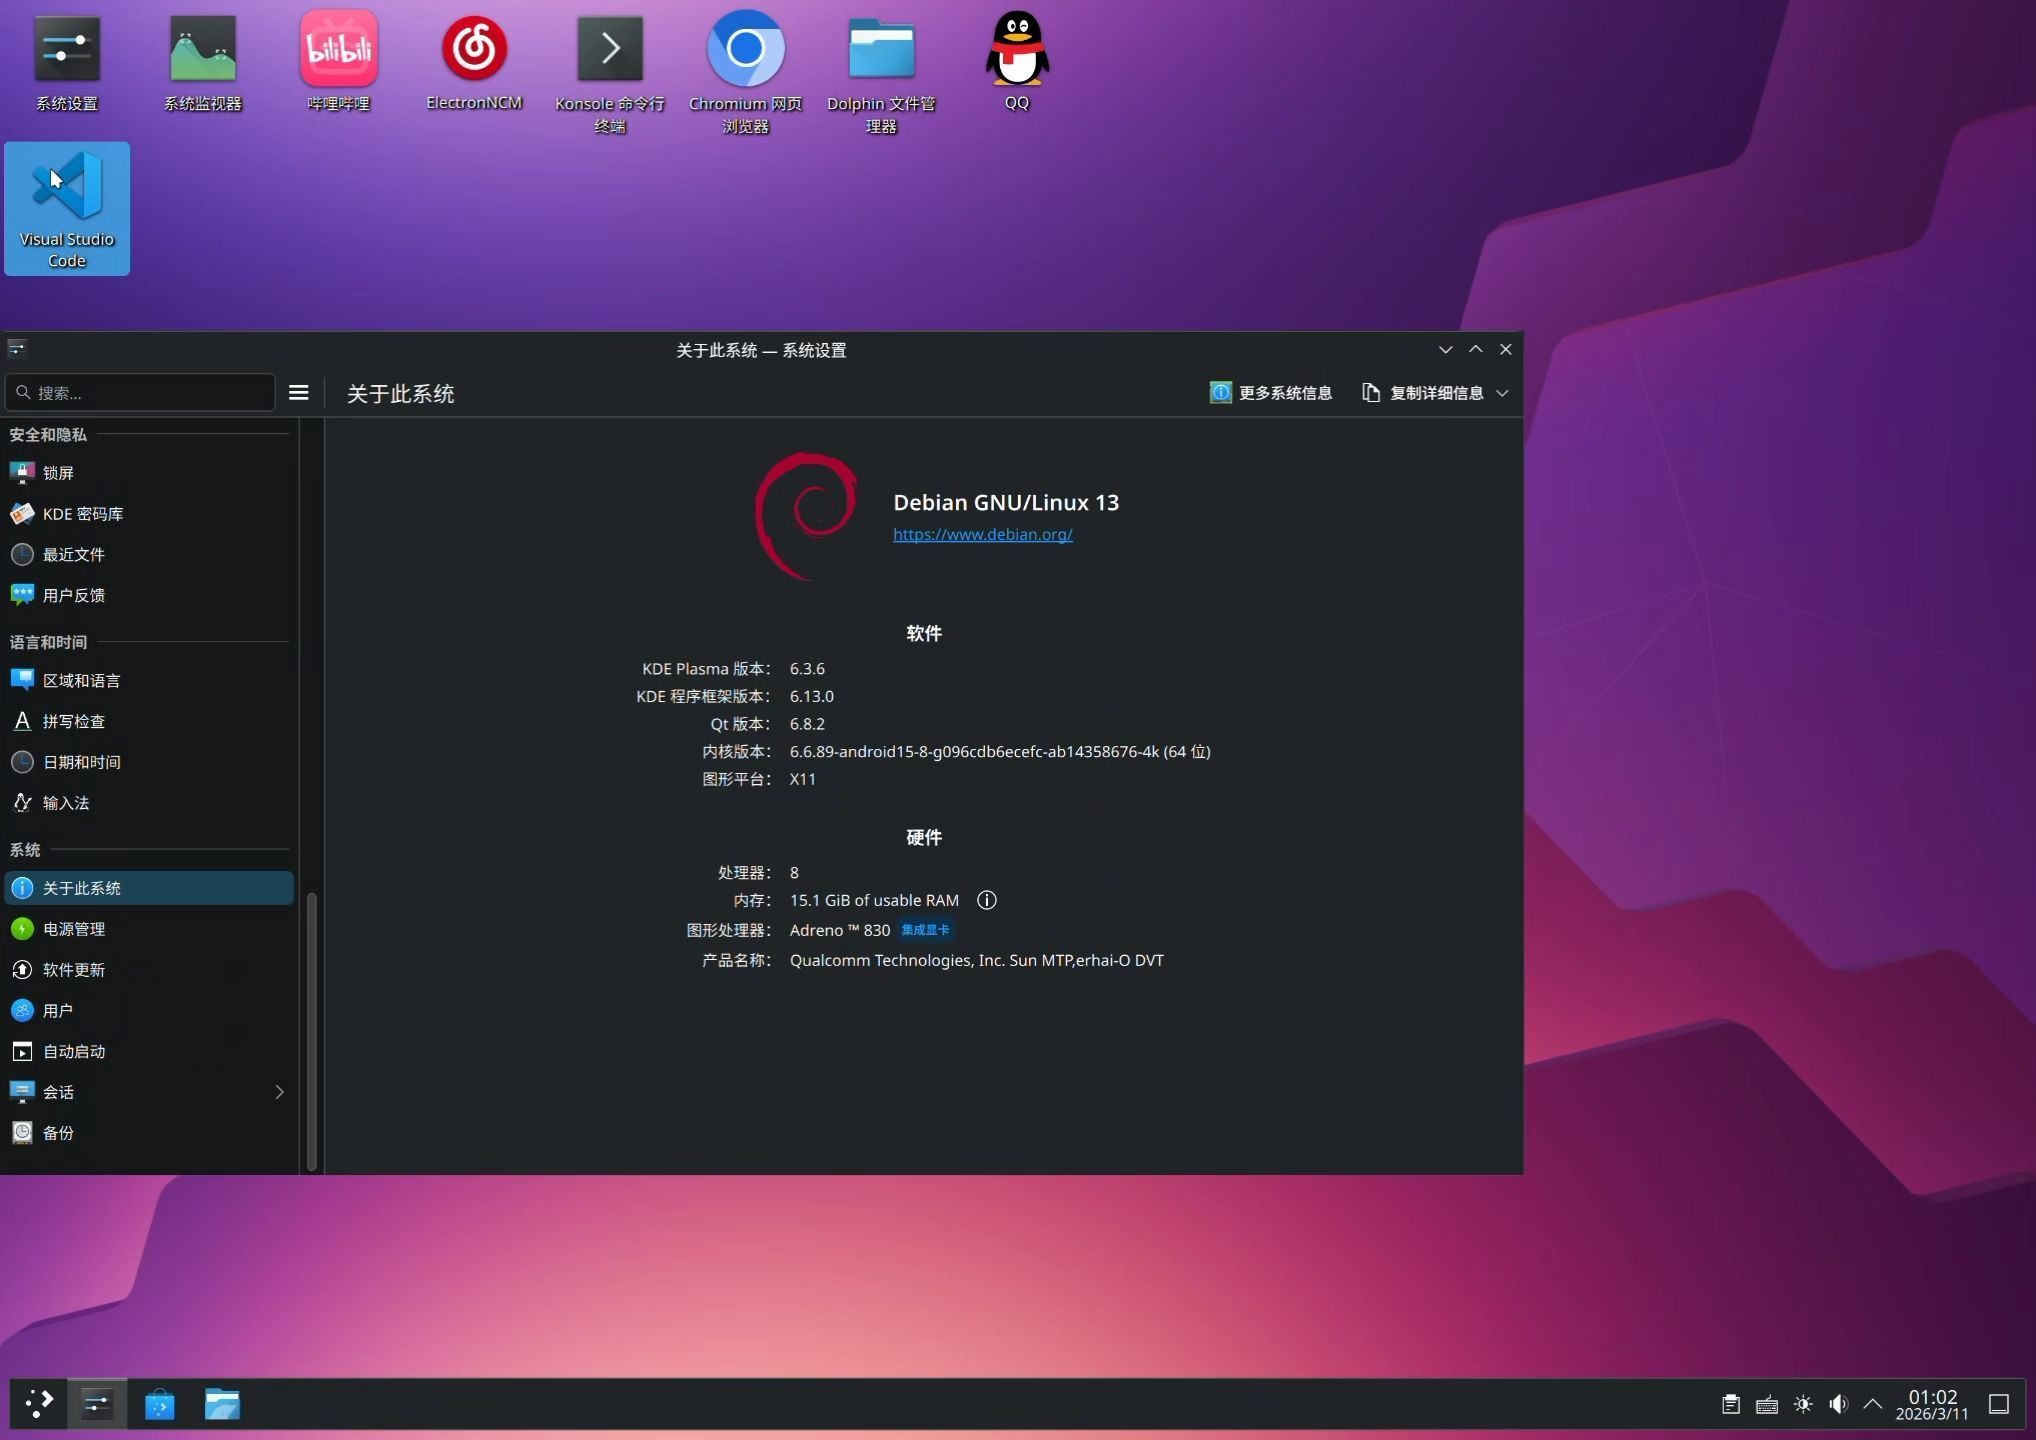
Task: Click the kernel version text 6.6.89-android15
Action: pyautogui.click(x=1000, y=751)
